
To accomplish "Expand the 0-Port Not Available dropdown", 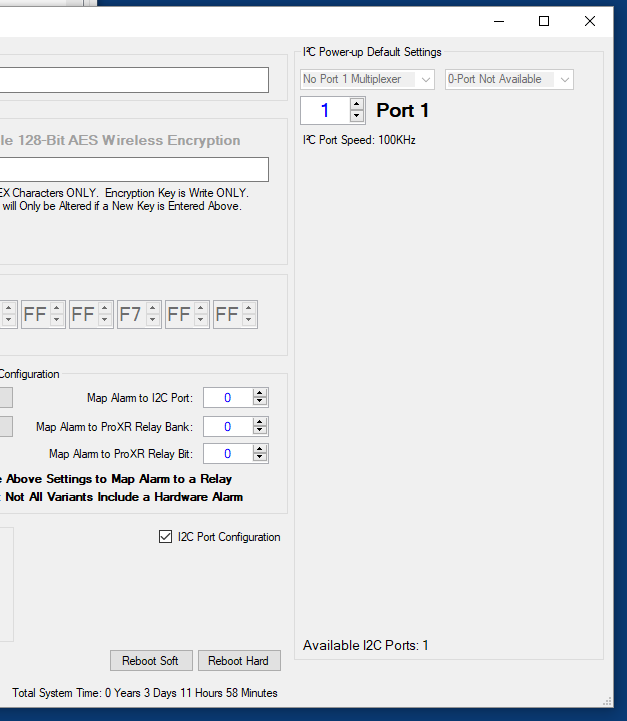I will pyautogui.click(x=509, y=79).
